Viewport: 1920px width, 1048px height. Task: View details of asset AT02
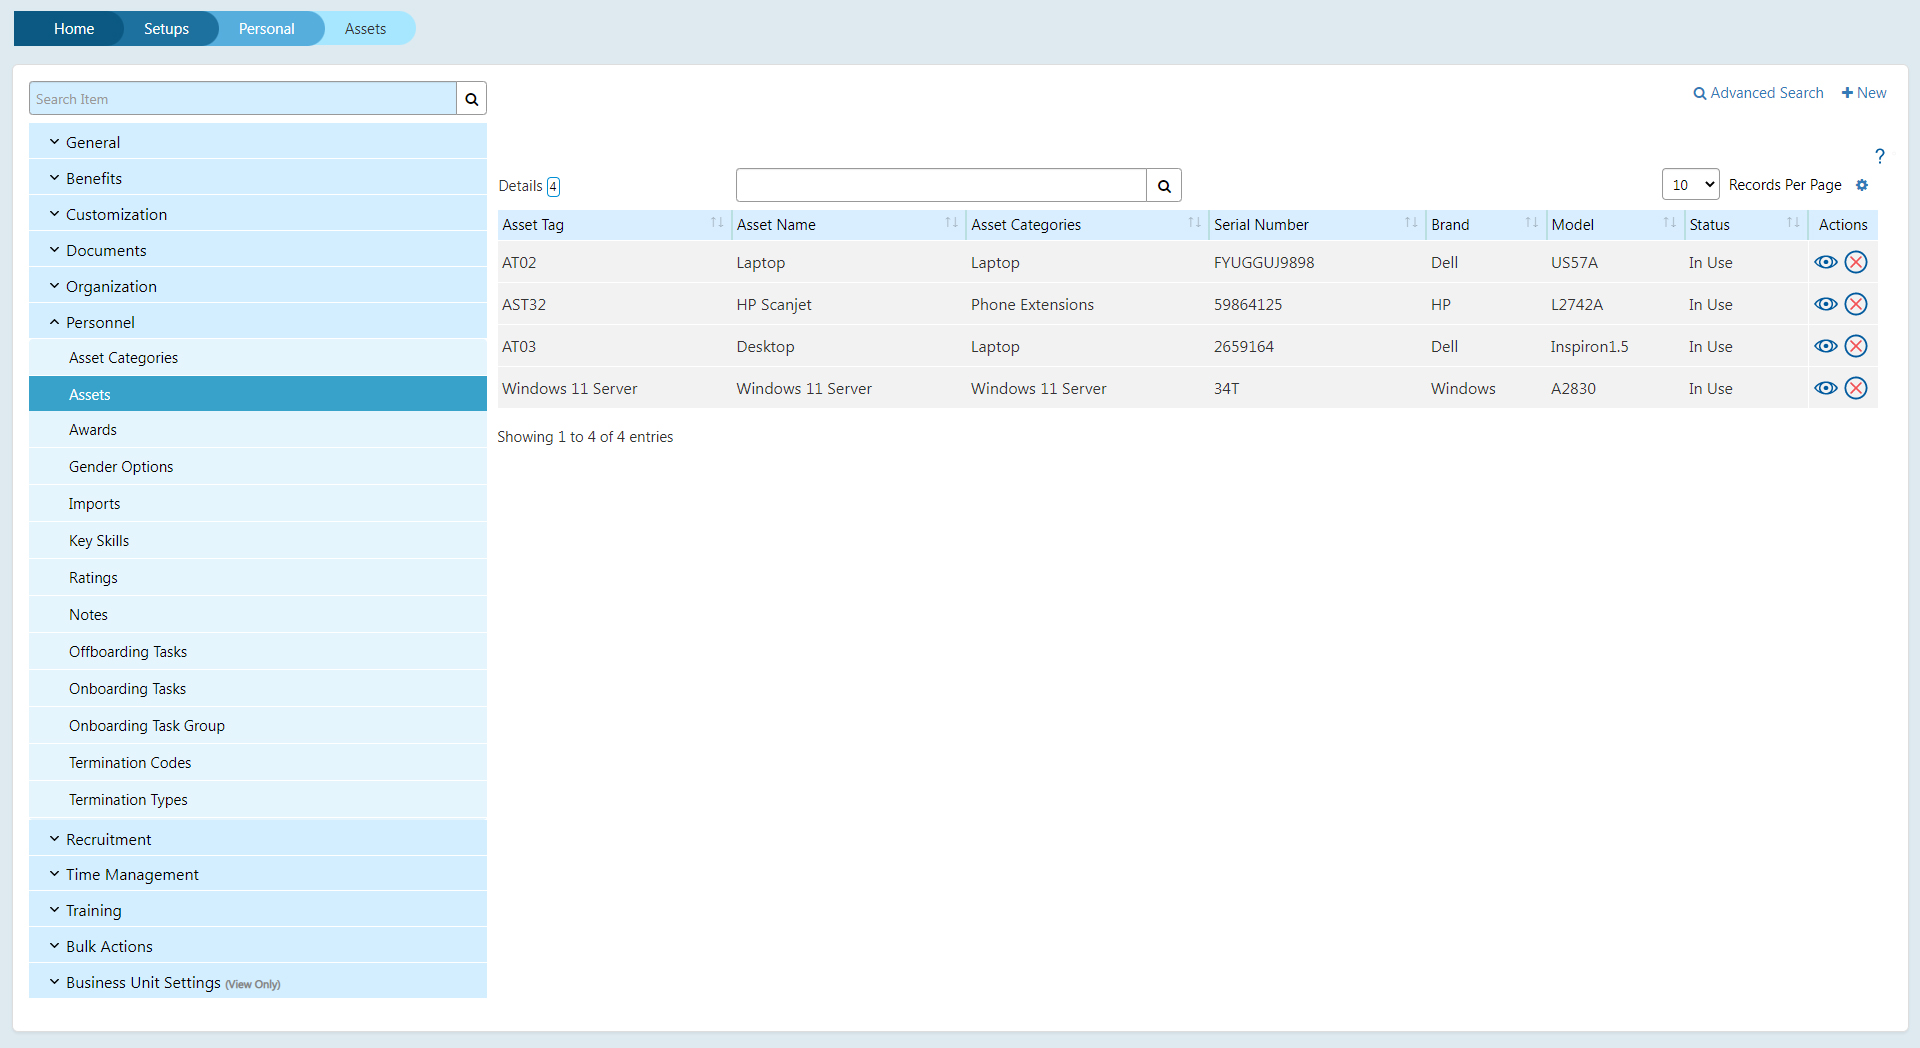1826,262
